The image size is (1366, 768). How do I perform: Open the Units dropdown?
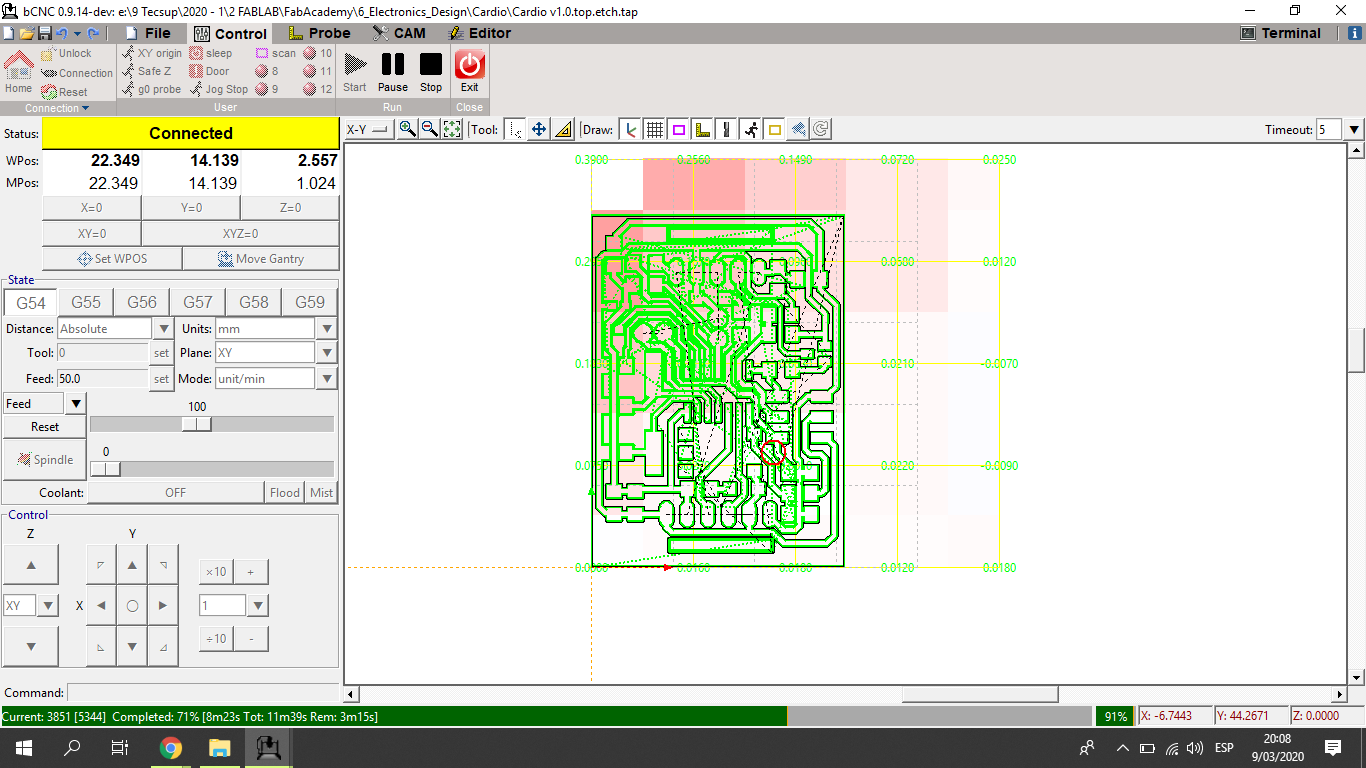326,328
